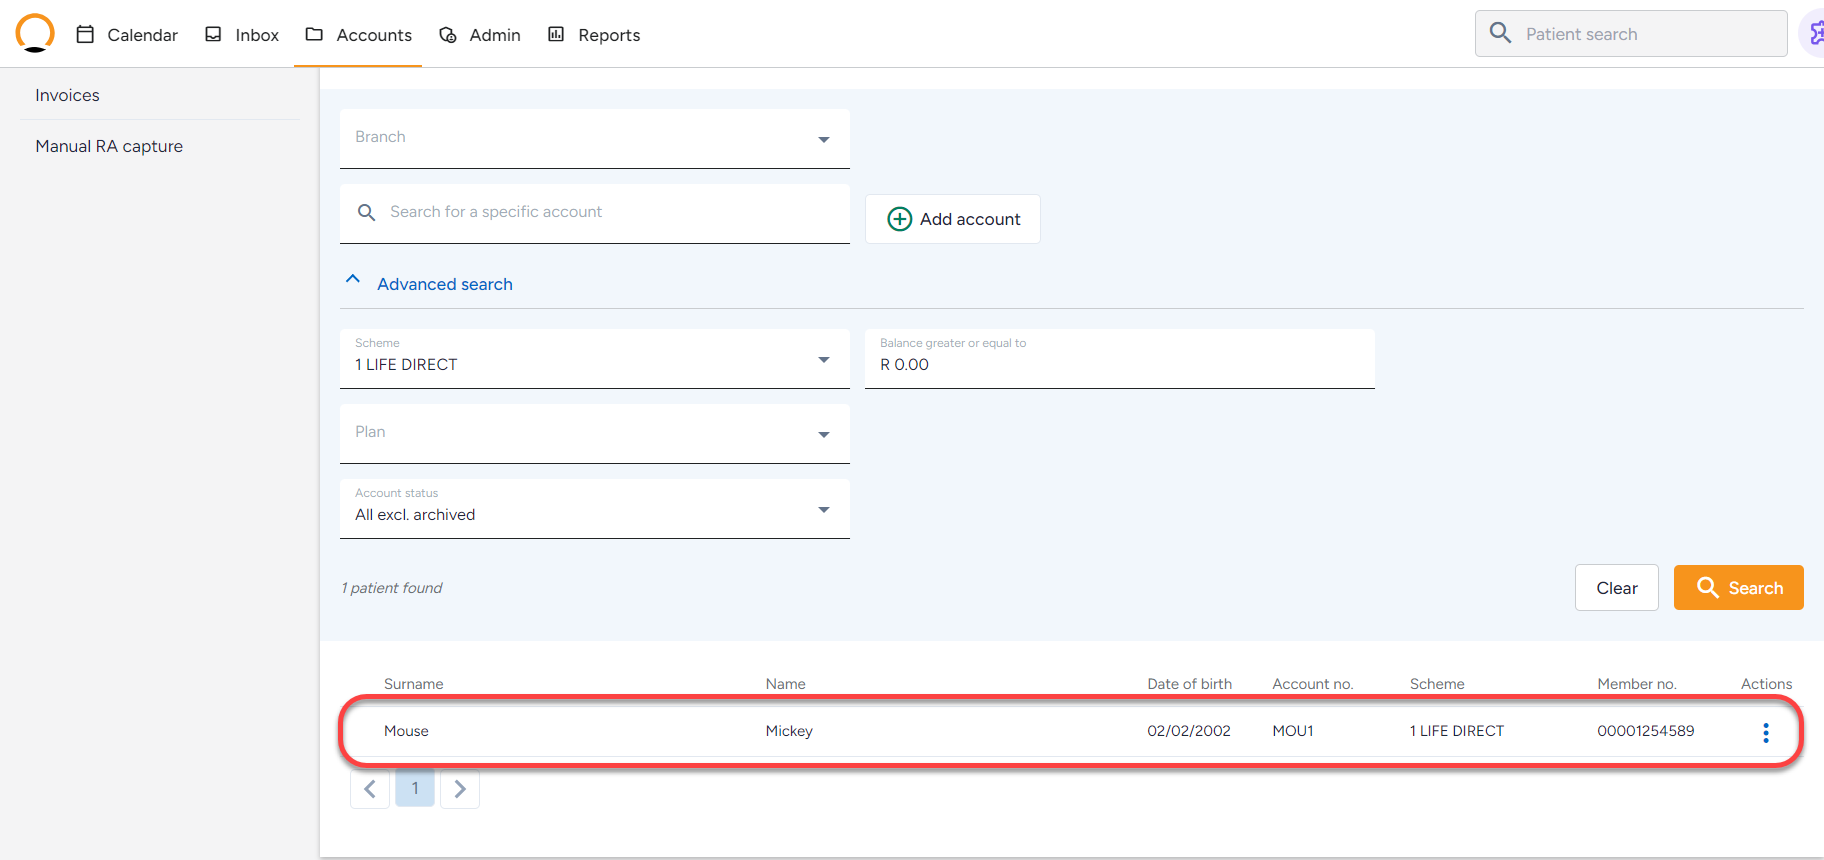Click the orange app logo icon
Viewport: 1824px width, 860px height.
tap(35, 33)
